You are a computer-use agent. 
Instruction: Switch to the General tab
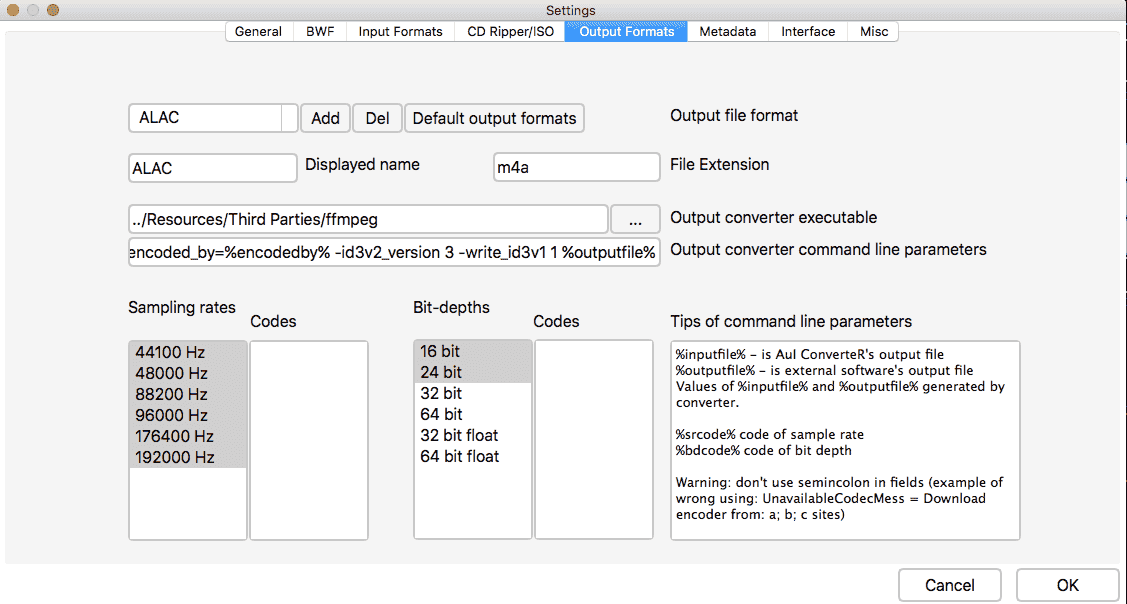[x=259, y=32]
